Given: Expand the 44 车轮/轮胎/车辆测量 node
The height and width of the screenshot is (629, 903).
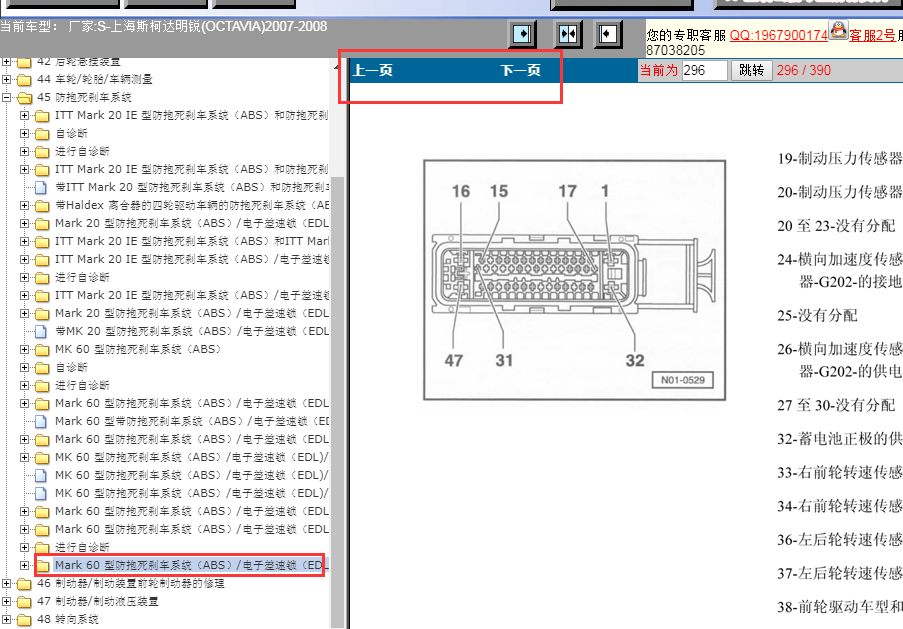Looking at the screenshot, I should tap(6, 79).
